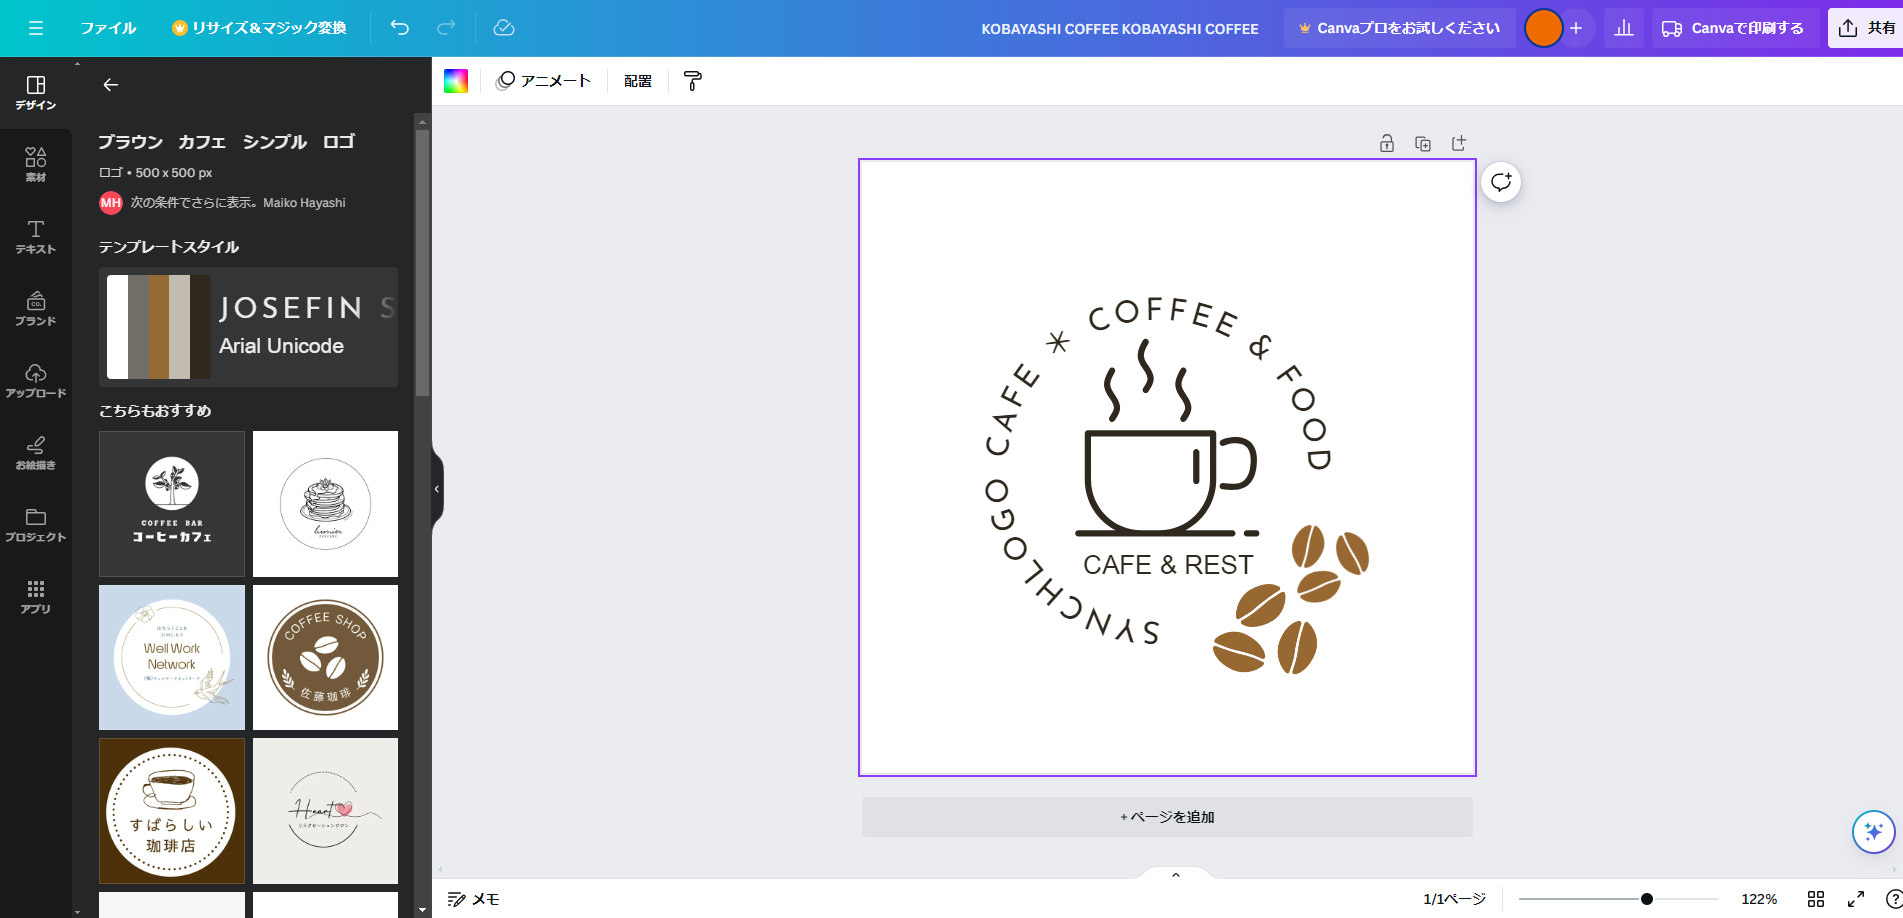Expand the bottom panel via the upward chevron
1903x918 pixels.
1175,873
